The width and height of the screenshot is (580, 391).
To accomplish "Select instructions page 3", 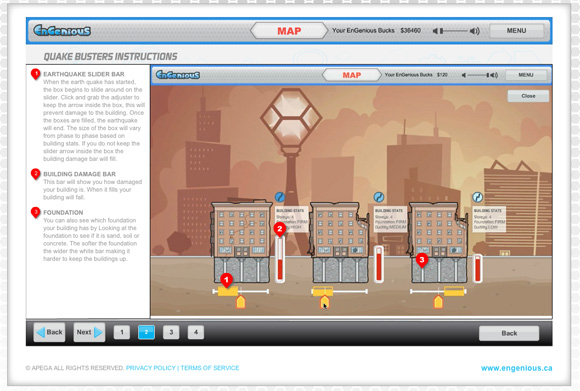I will tap(171, 332).
